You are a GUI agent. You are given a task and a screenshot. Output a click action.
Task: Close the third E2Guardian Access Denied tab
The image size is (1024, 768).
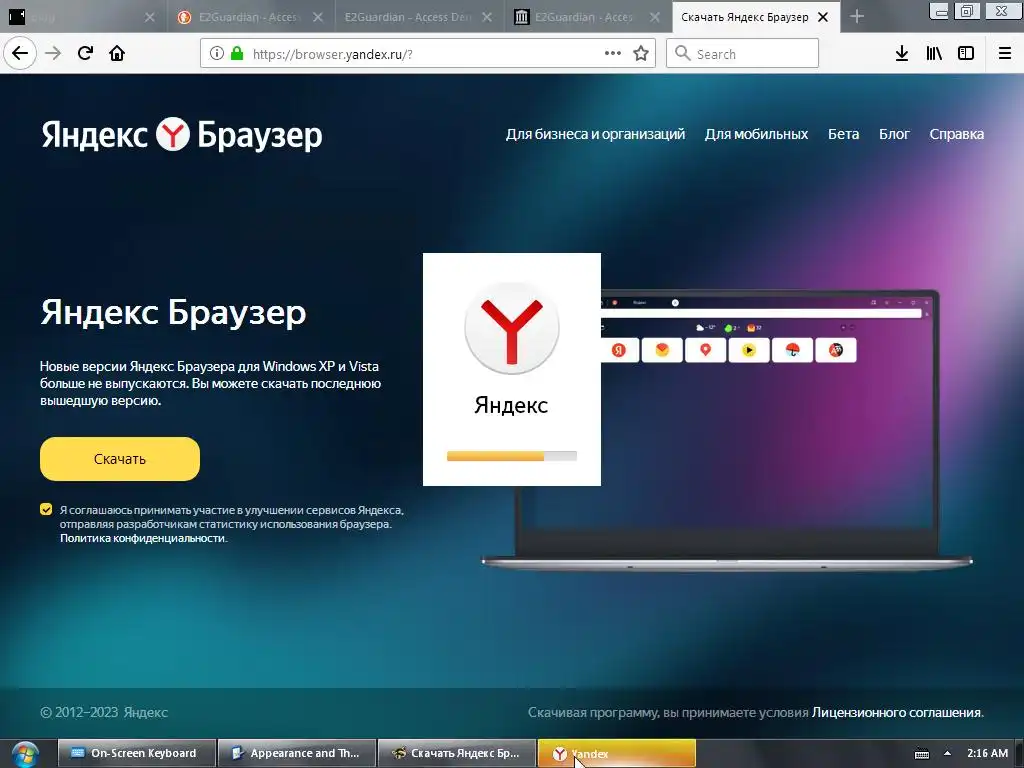click(487, 17)
